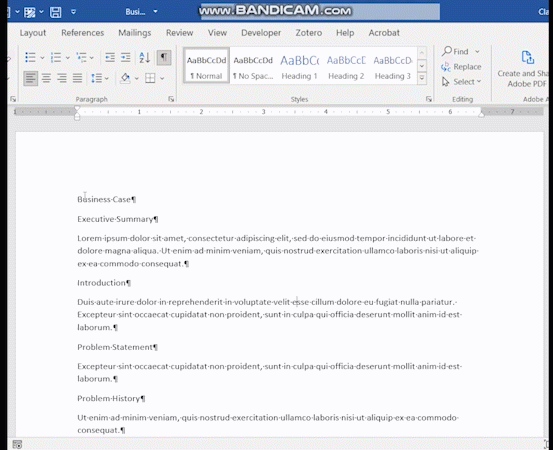This screenshot has width=553, height=450.
Task: Open the Paragraph settings dialog launcher
Action: [171, 99]
